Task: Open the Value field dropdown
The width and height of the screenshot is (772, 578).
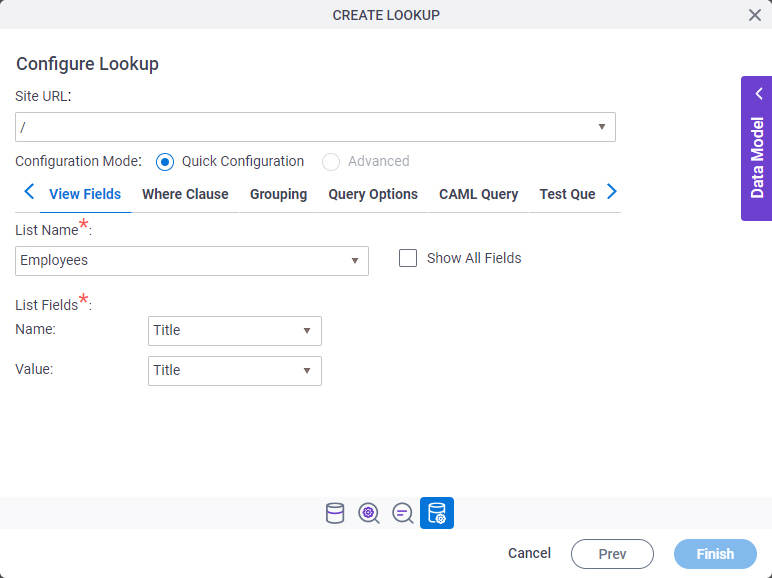Action: pyautogui.click(x=234, y=371)
